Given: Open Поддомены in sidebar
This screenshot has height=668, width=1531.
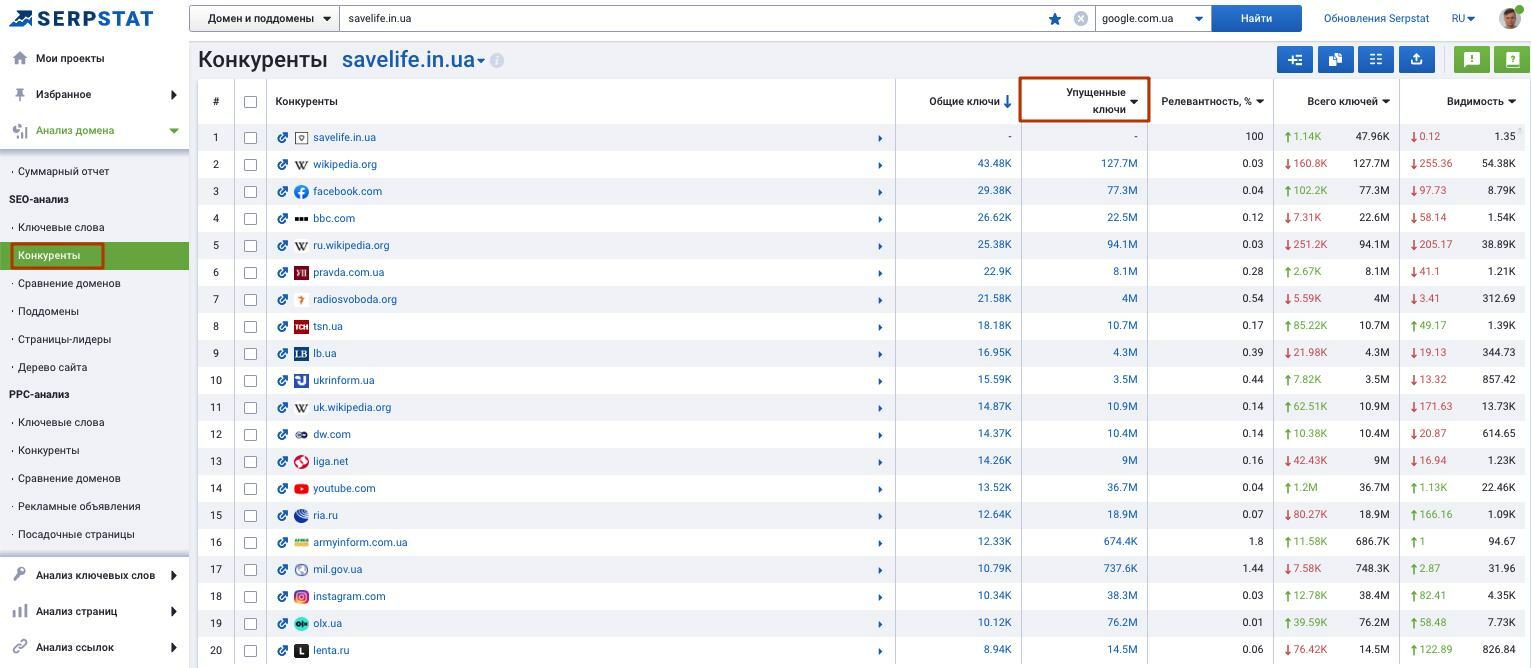Looking at the screenshot, I should coord(48,311).
